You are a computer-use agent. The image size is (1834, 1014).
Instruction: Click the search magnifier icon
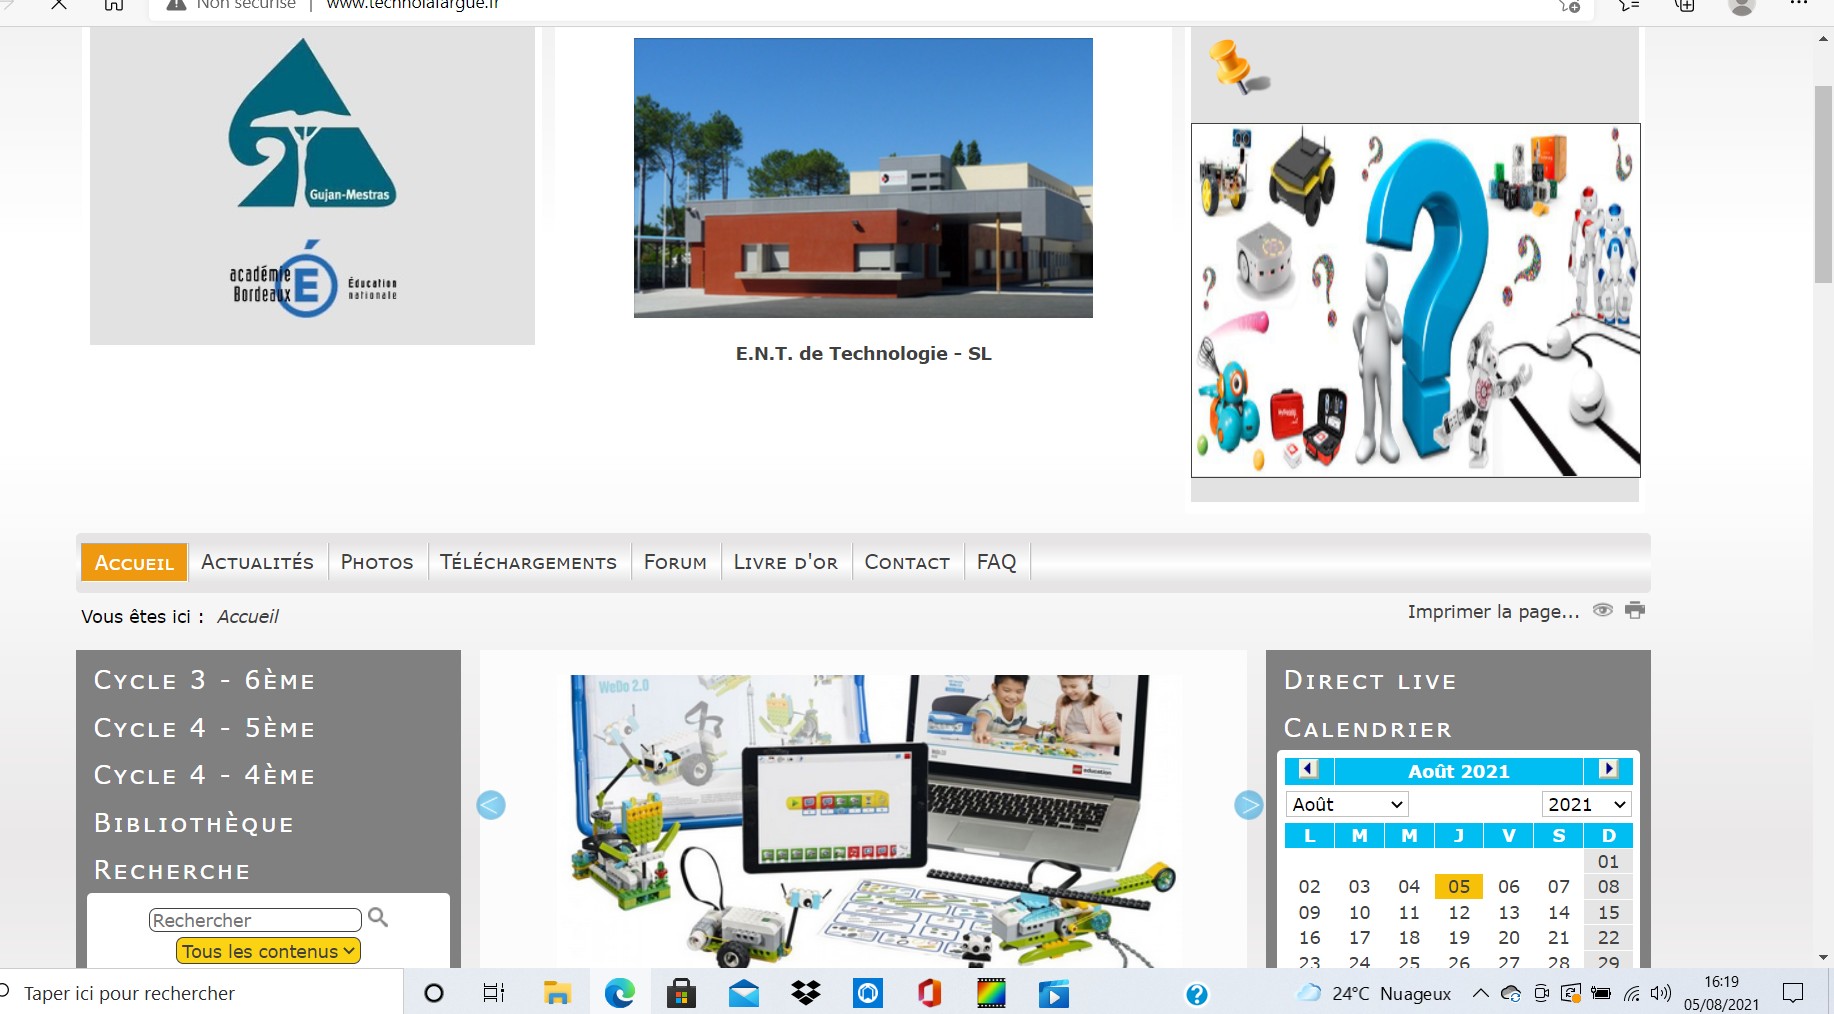coord(378,917)
